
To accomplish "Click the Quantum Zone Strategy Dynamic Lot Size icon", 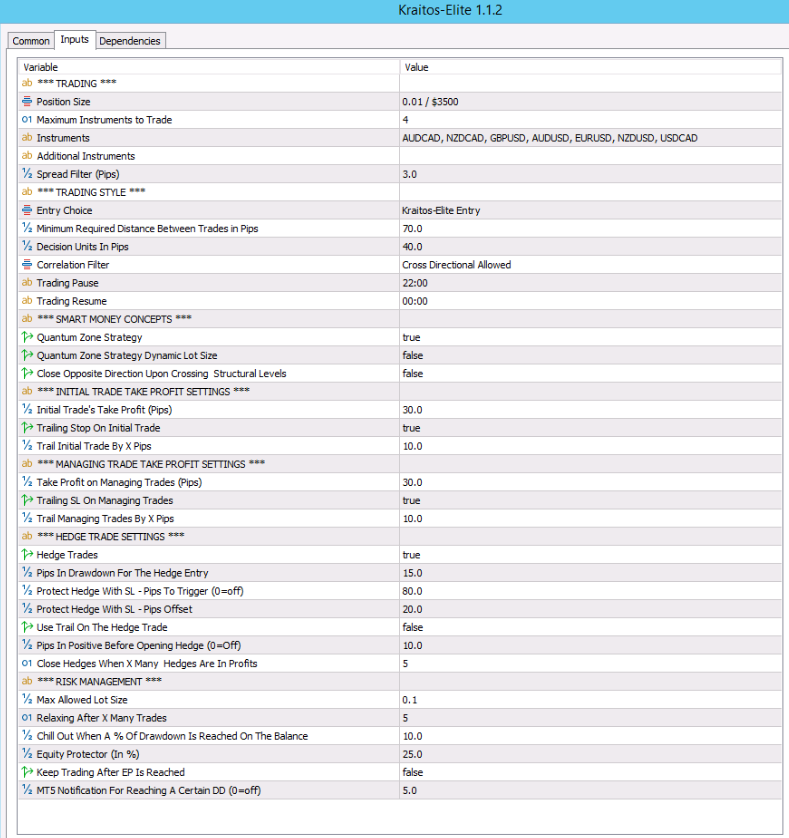I will pos(27,355).
